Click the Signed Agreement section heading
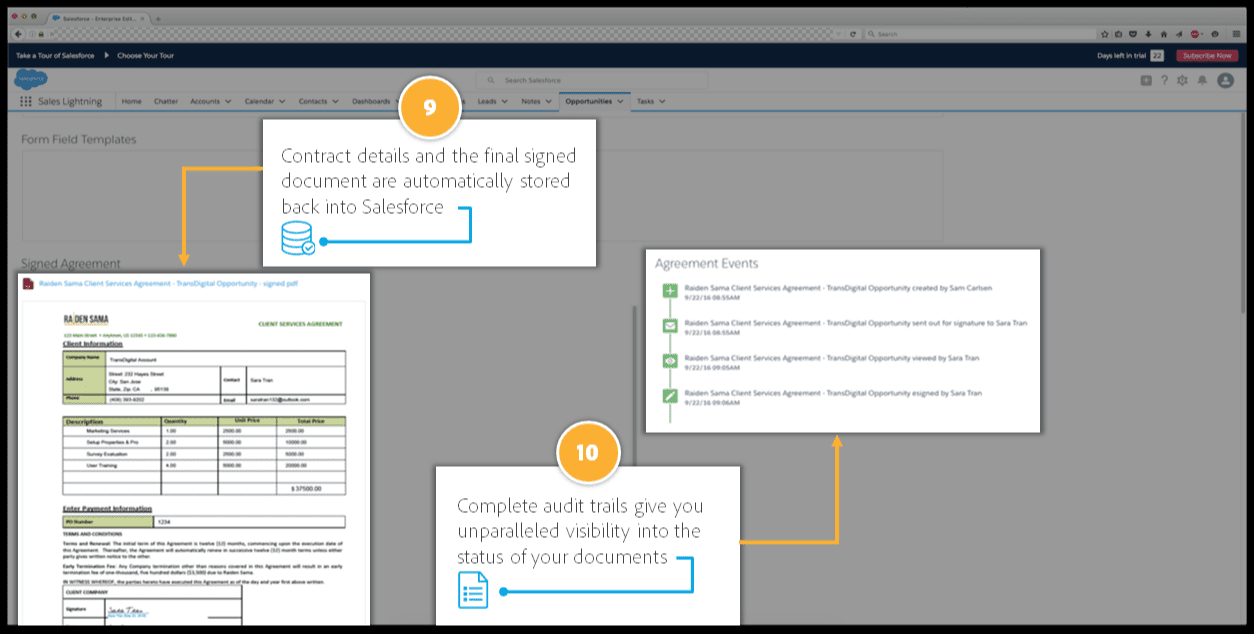 [71, 264]
